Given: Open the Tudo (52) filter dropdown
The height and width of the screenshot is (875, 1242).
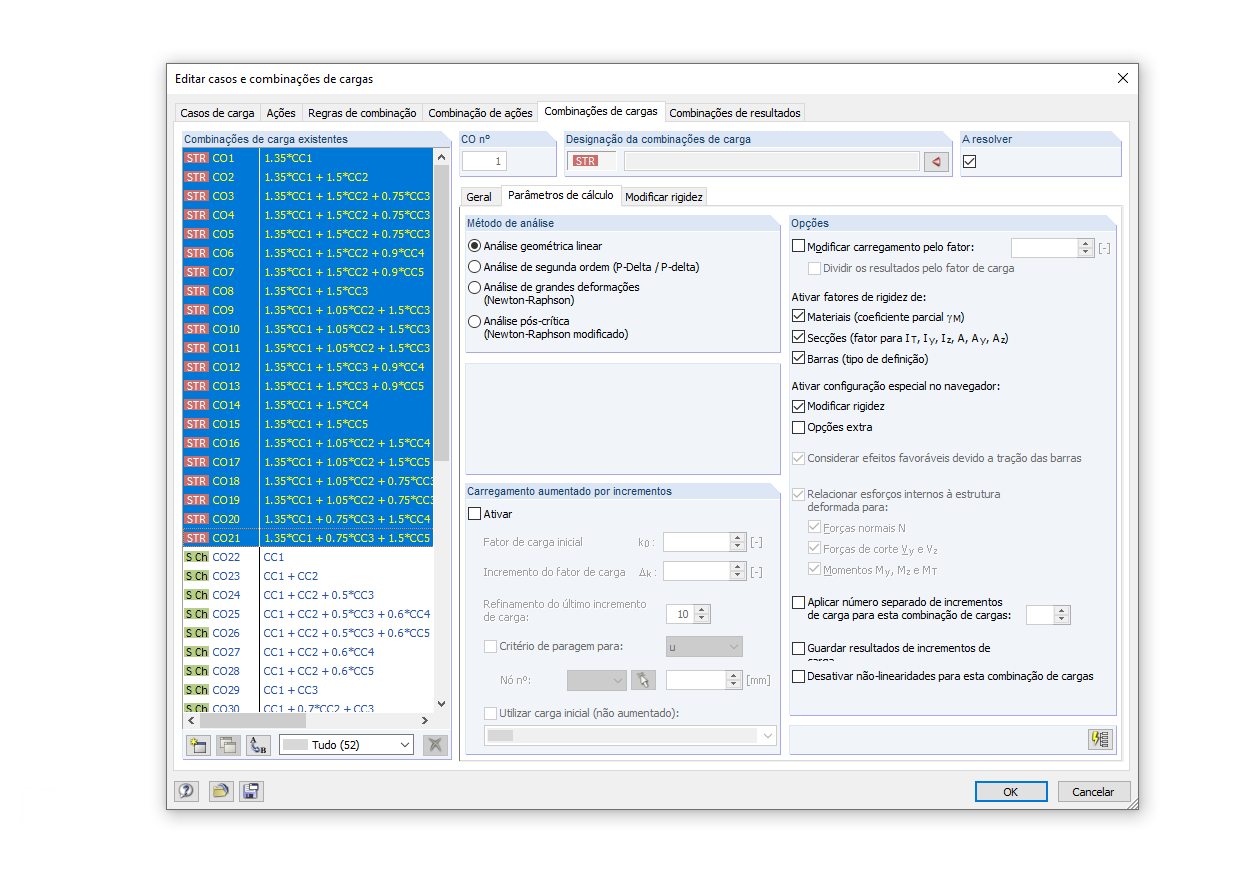Looking at the screenshot, I should tap(346, 745).
